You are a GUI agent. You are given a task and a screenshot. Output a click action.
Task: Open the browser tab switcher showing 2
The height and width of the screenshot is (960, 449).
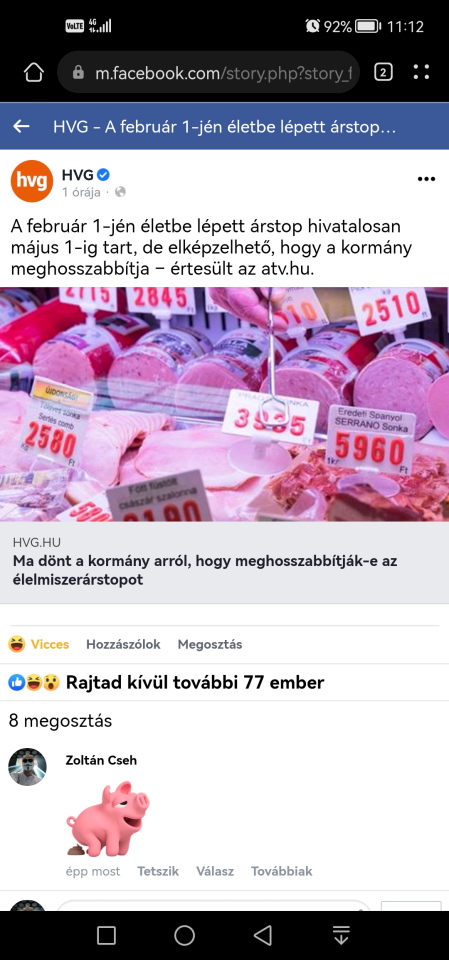[383, 73]
